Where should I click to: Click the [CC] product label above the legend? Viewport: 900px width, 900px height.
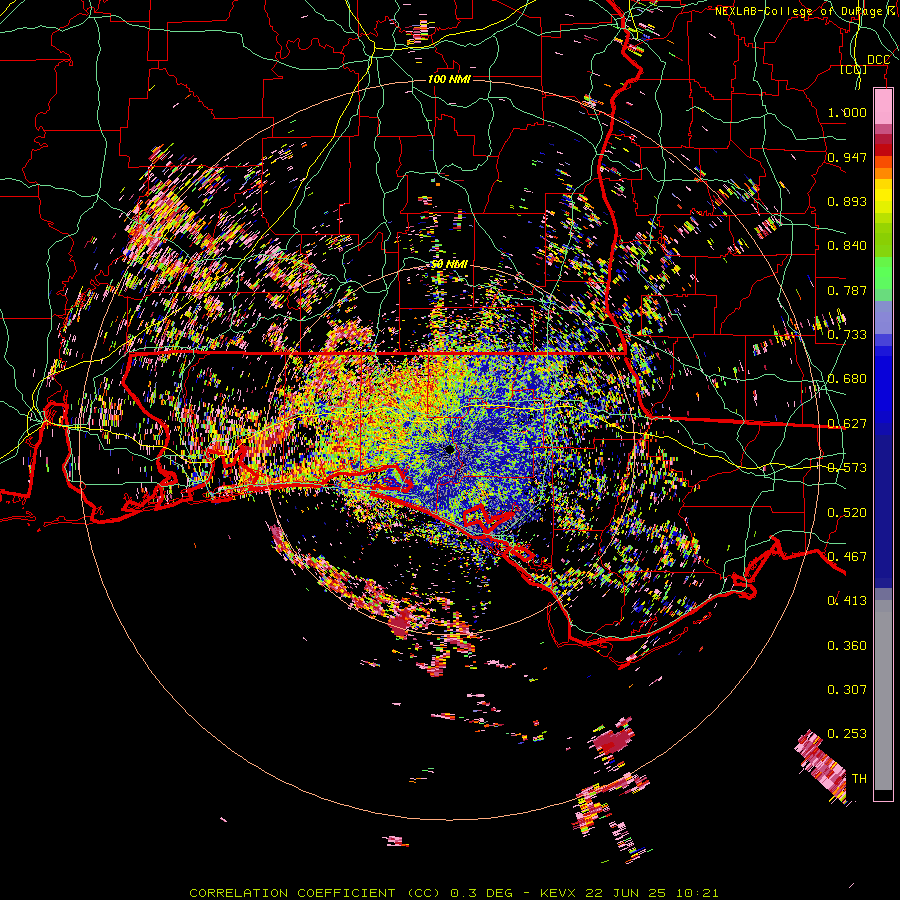pos(854,70)
